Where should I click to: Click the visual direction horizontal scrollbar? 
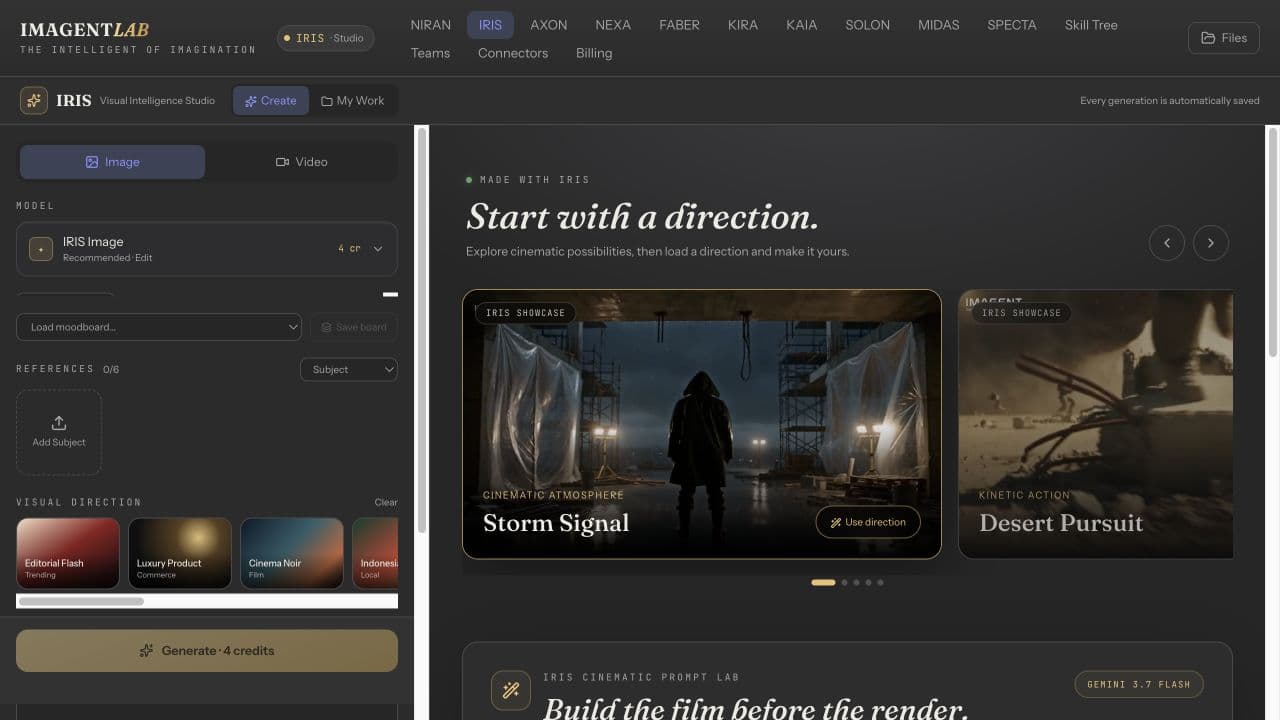pyautogui.click(x=81, y=601)
